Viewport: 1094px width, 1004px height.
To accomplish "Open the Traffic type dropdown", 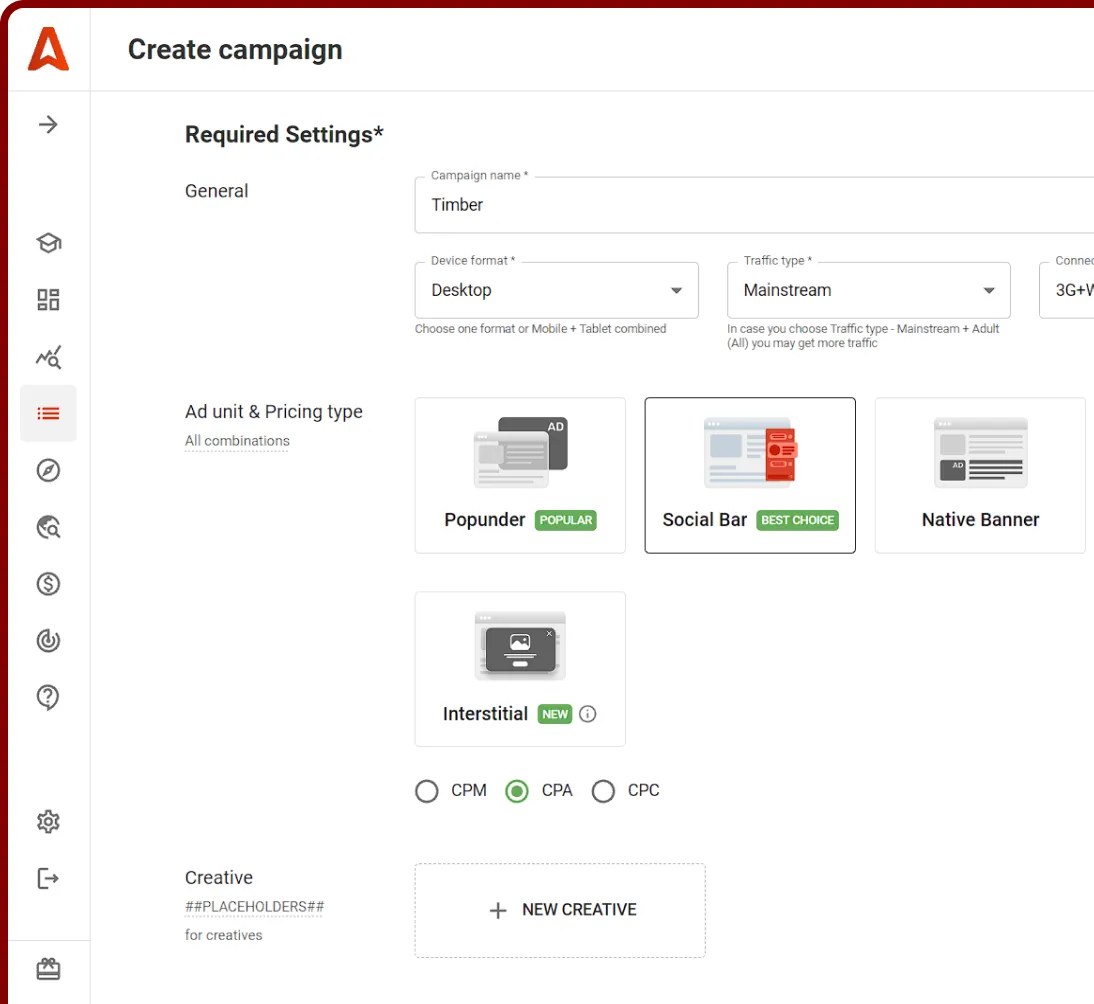I will coord(868,290).
